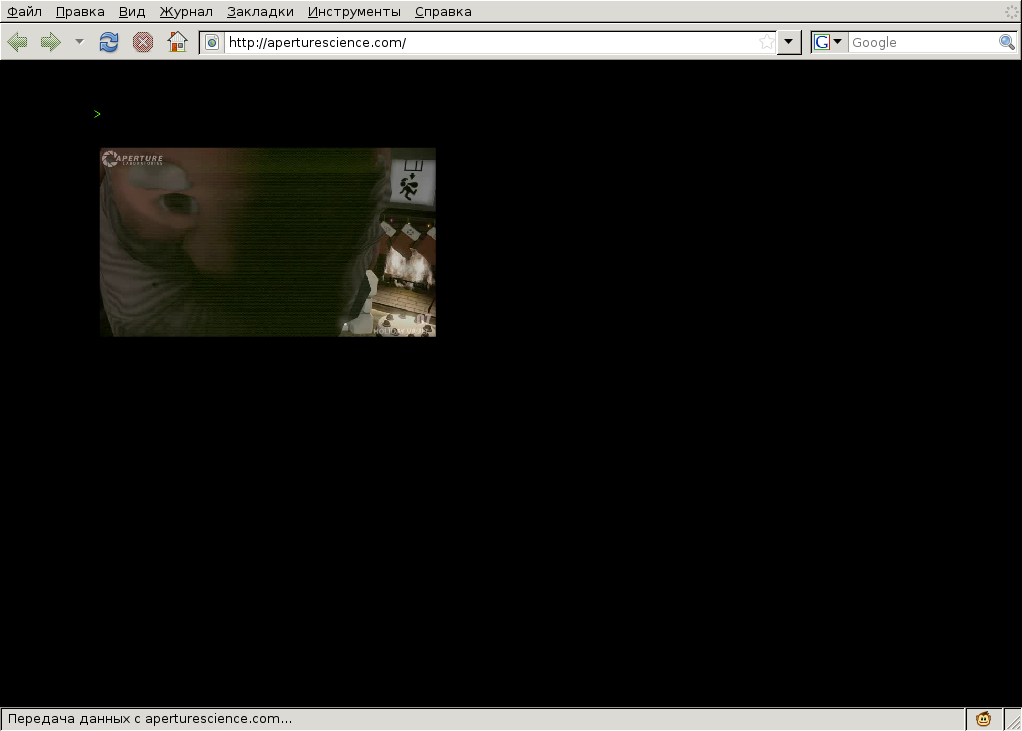The image size is (1022, 731).
Task: Go forward with the green Forward arrow
Action: [x=51, y=42]
